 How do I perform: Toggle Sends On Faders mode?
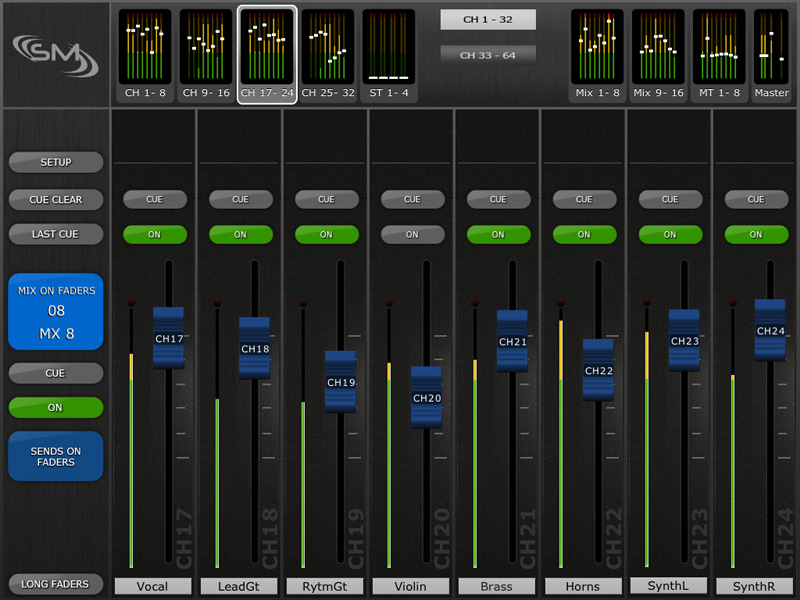coord(55,457)
